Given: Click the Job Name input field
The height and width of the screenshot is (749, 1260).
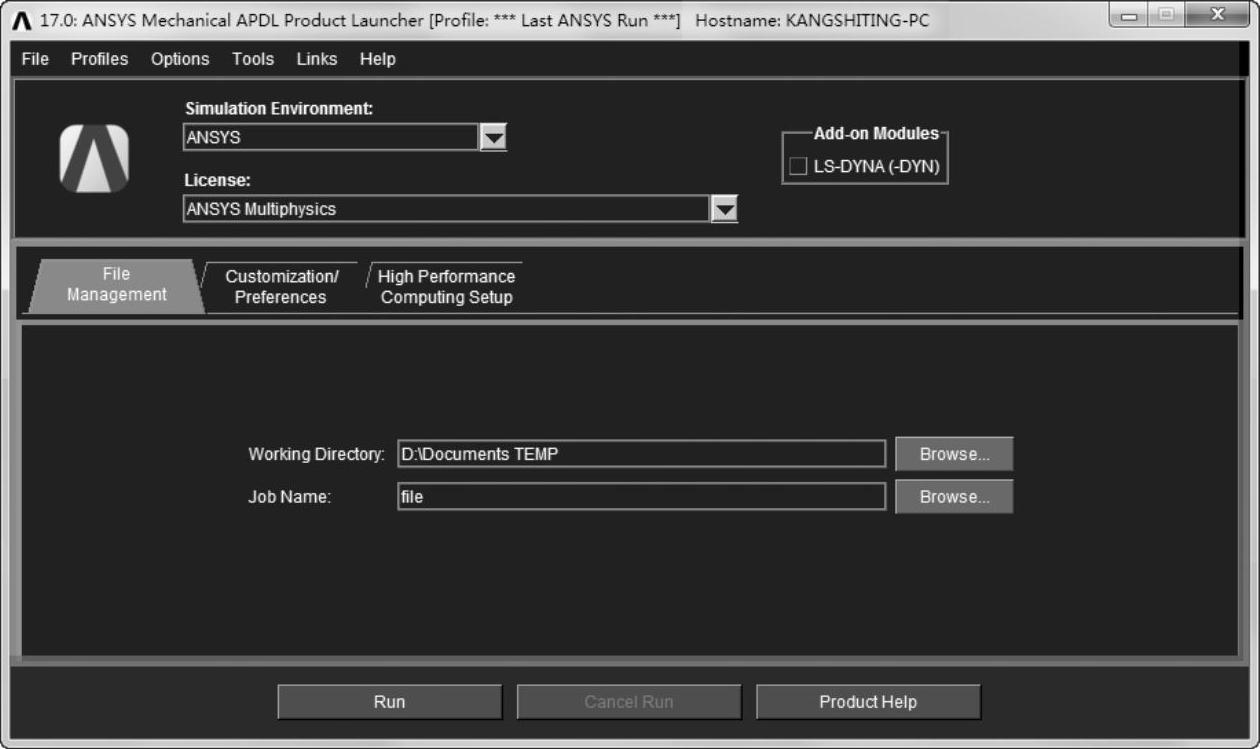Looking at the screenshot, I should point(641,496).
